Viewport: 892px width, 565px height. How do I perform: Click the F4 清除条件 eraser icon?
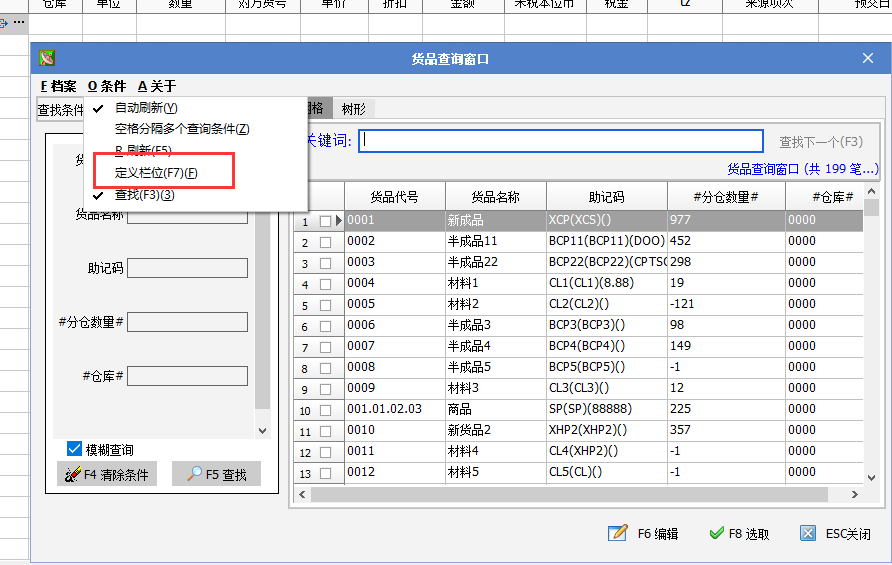69,475
